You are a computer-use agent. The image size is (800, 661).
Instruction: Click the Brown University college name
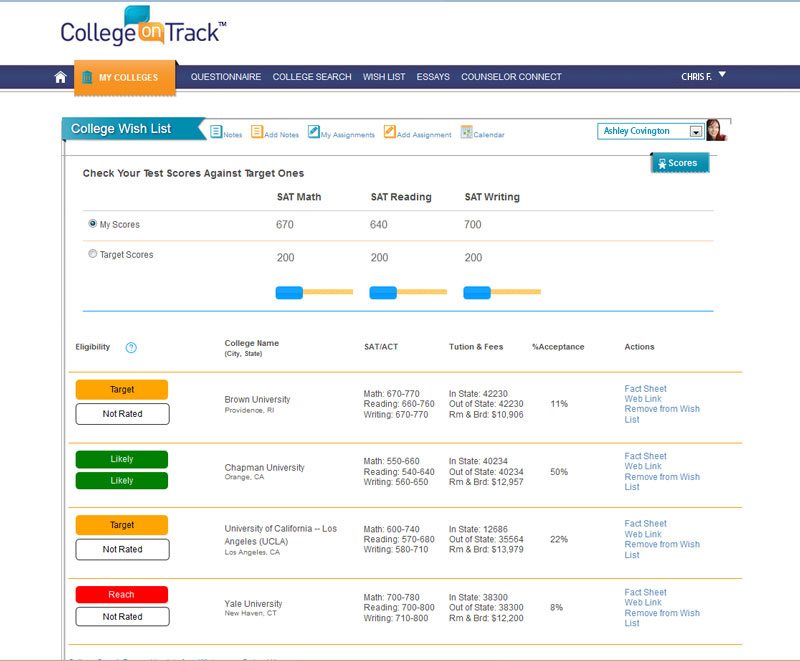tap(257, 399)
